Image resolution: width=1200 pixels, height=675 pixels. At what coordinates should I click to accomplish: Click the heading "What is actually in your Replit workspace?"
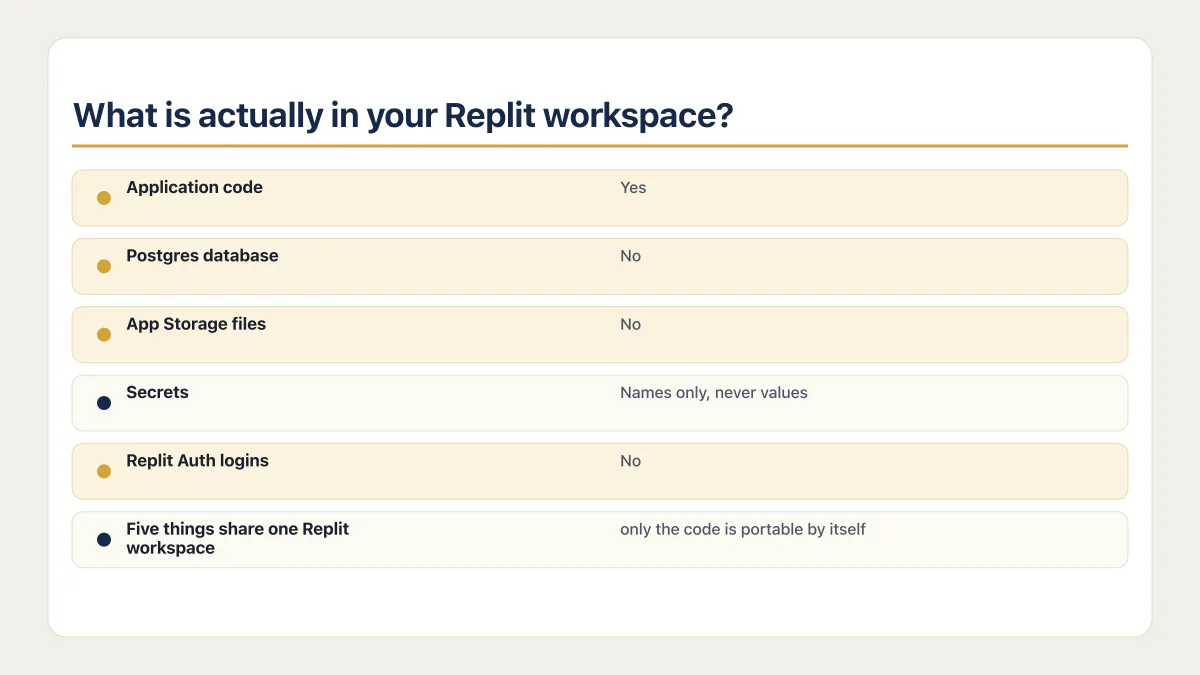click(x=403, y=116)
